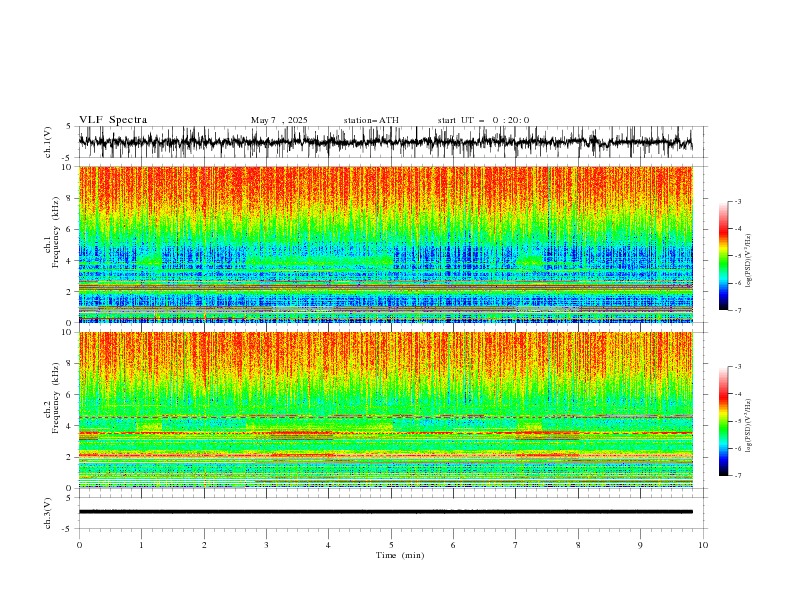Image resolution: width=792 pixels, height=612 pixels.
Task: Click the '-3' label on upper colorbar
Action: (x=737, y=201)
